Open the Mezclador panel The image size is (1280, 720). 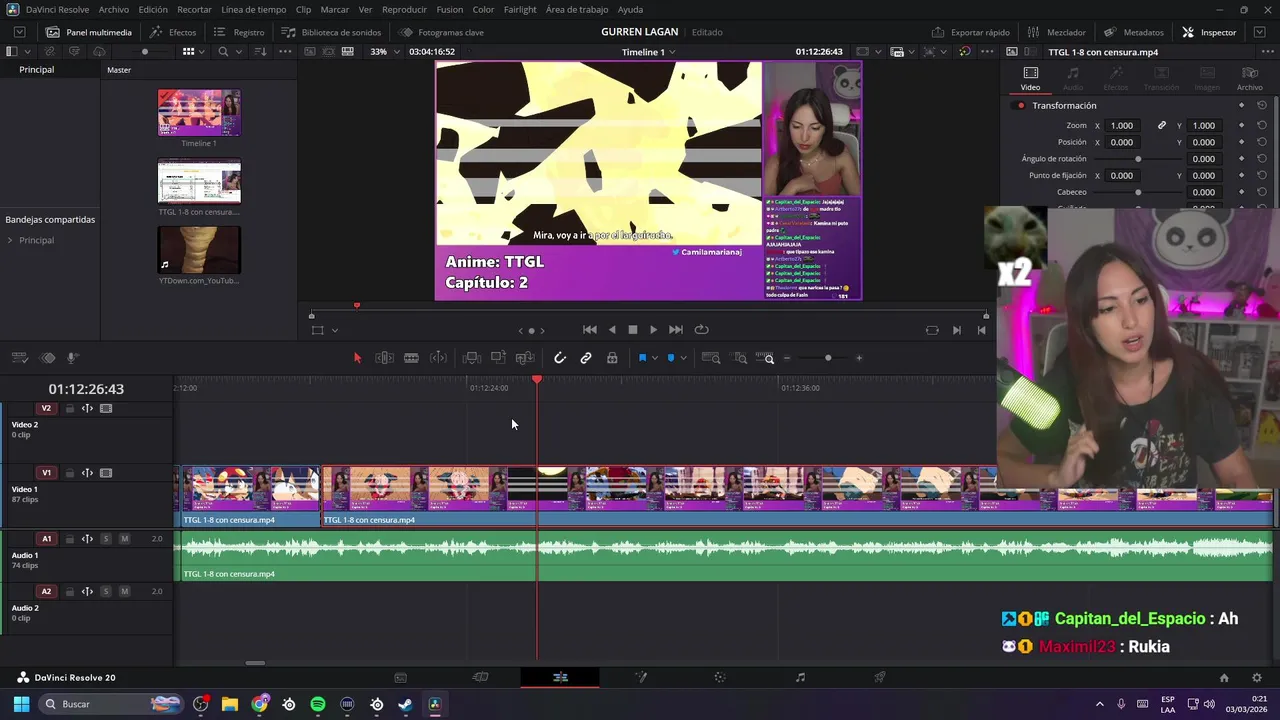point(1056,32)
